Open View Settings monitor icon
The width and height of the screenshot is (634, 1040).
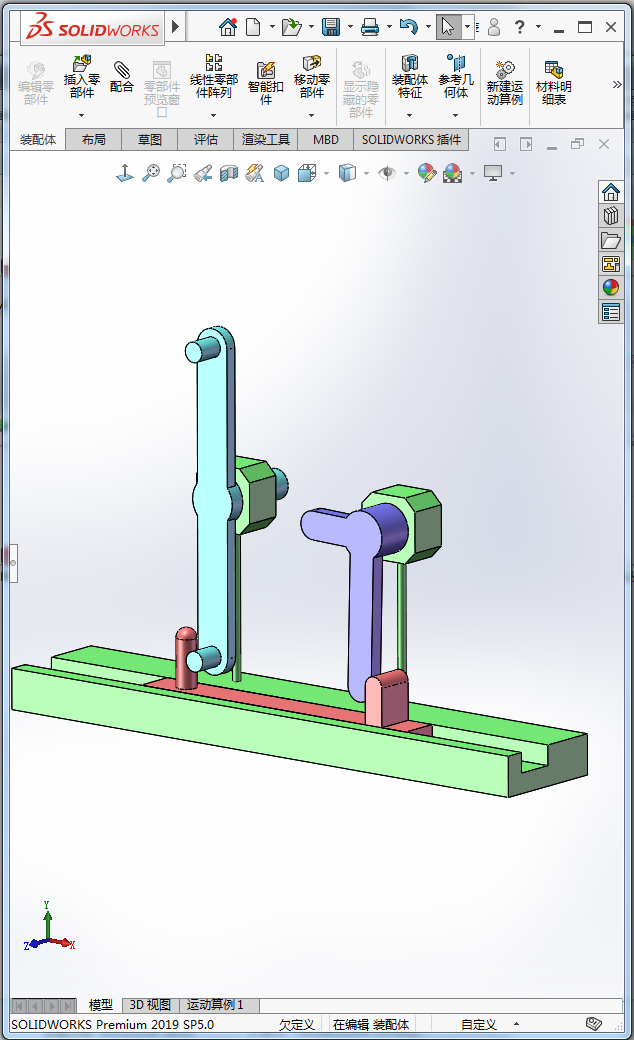pyautogui.click(x=493, y=173)
